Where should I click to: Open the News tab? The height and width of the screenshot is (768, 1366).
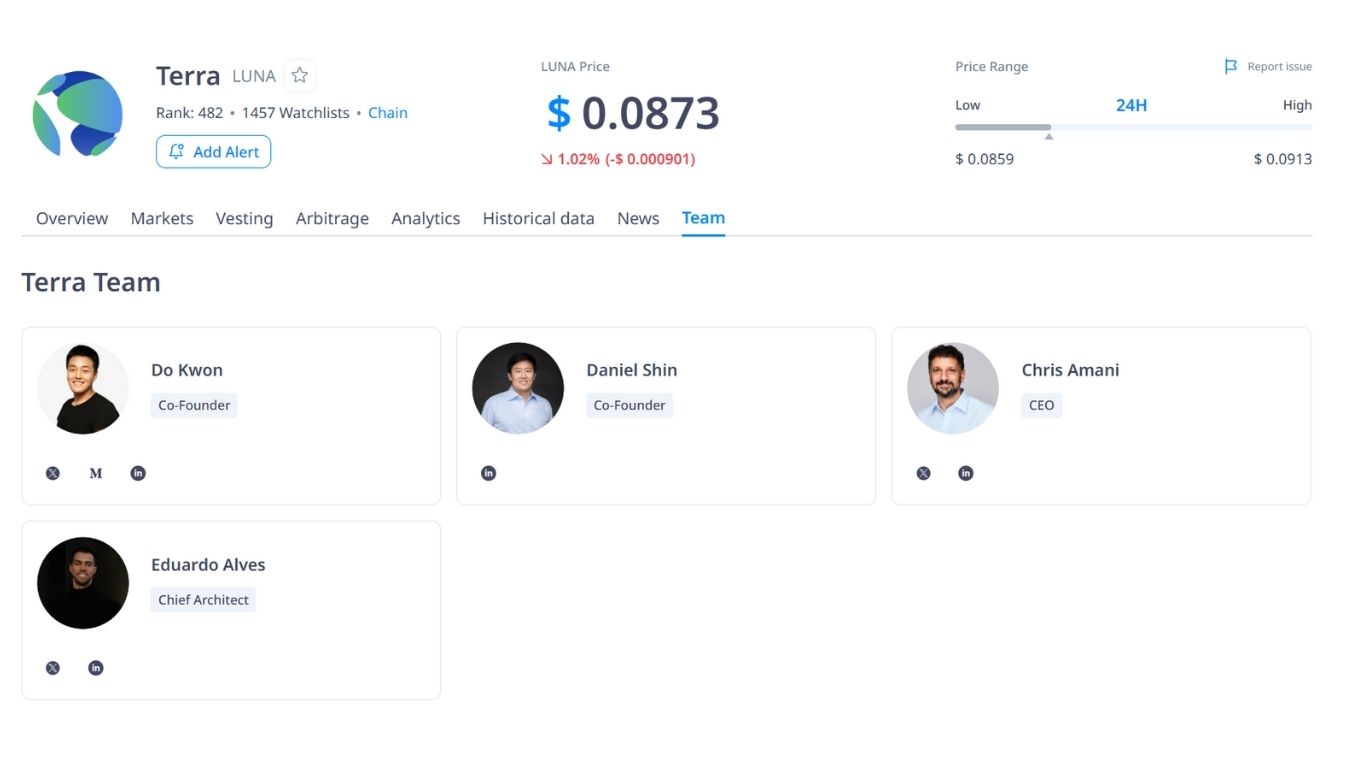(x=637, y=218)
